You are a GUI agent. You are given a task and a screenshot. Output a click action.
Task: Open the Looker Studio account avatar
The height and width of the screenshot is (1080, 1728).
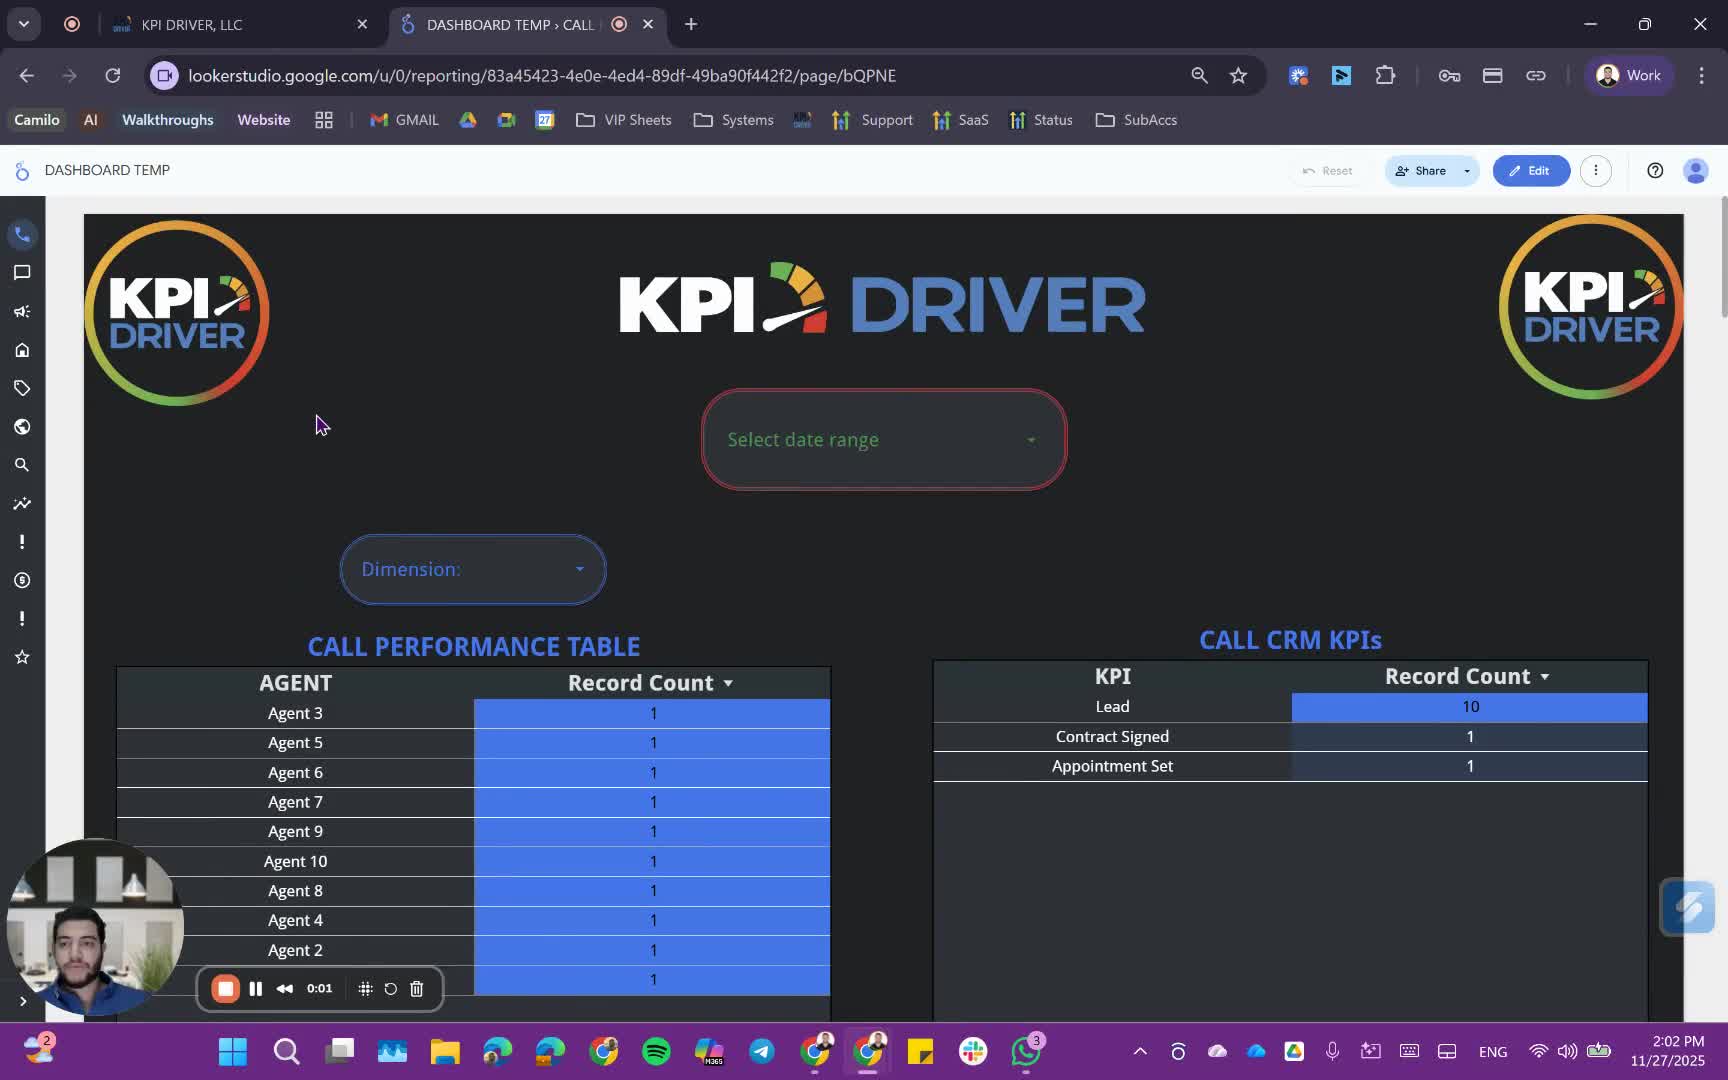pos(1695,171)
